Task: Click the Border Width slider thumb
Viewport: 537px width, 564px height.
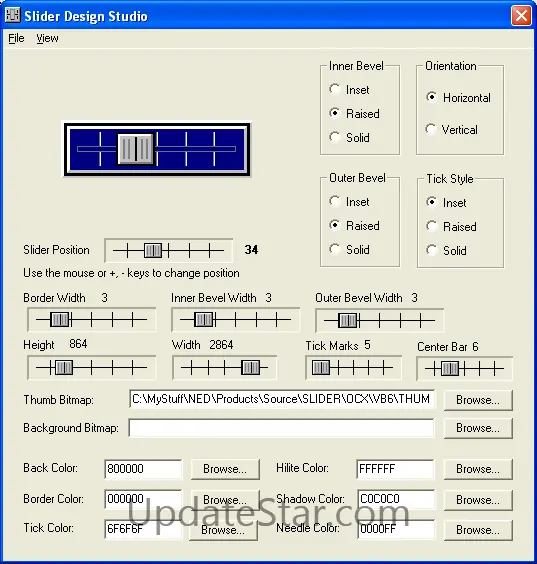Action: pos(60,319)
